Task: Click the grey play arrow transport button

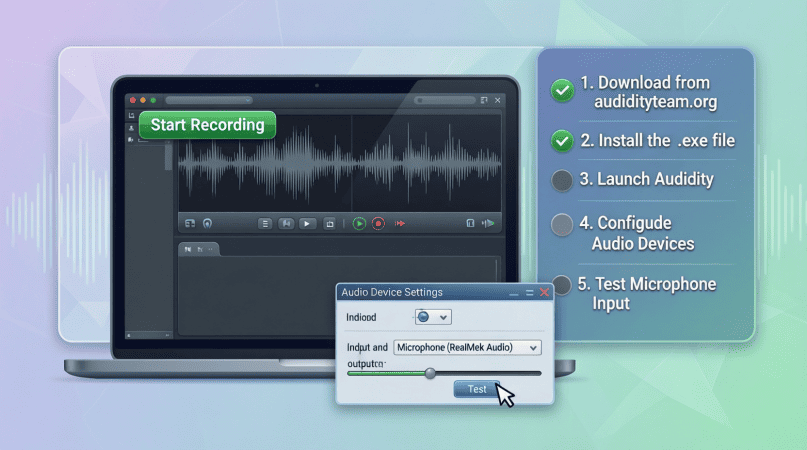Action: (307, 224)
